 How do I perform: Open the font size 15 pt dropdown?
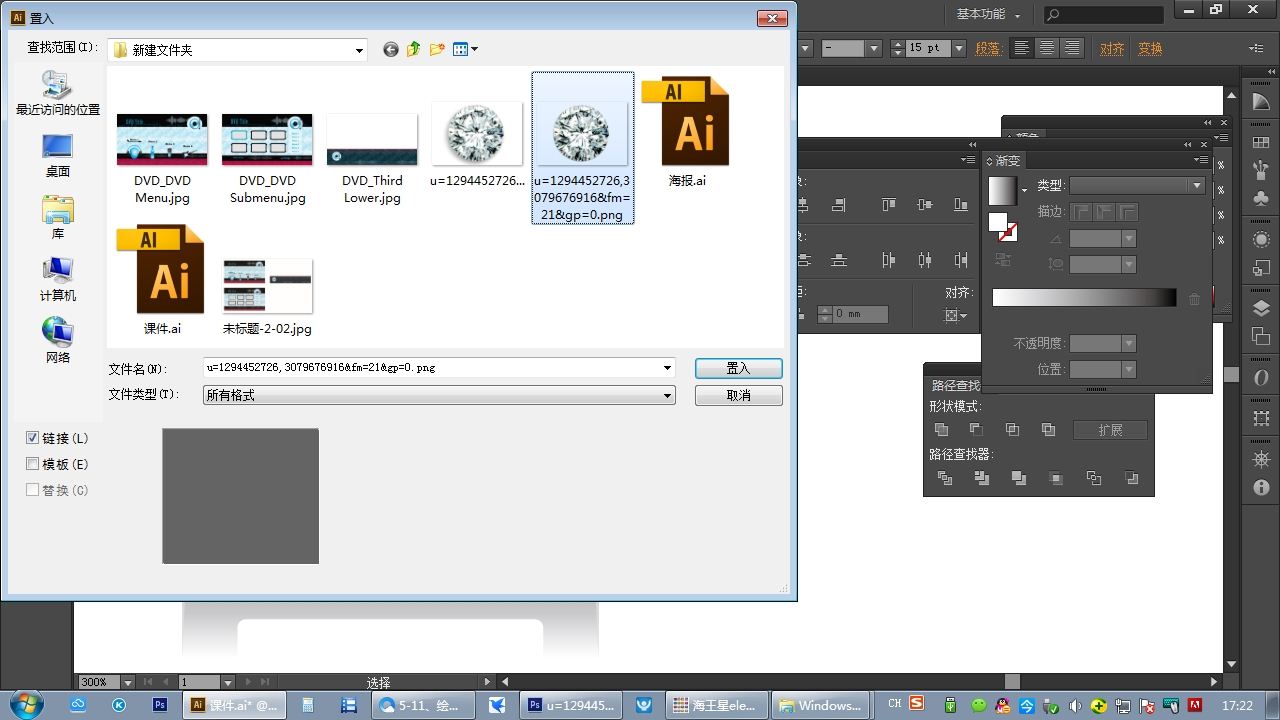pyautogui.click(x=958, y=48)
